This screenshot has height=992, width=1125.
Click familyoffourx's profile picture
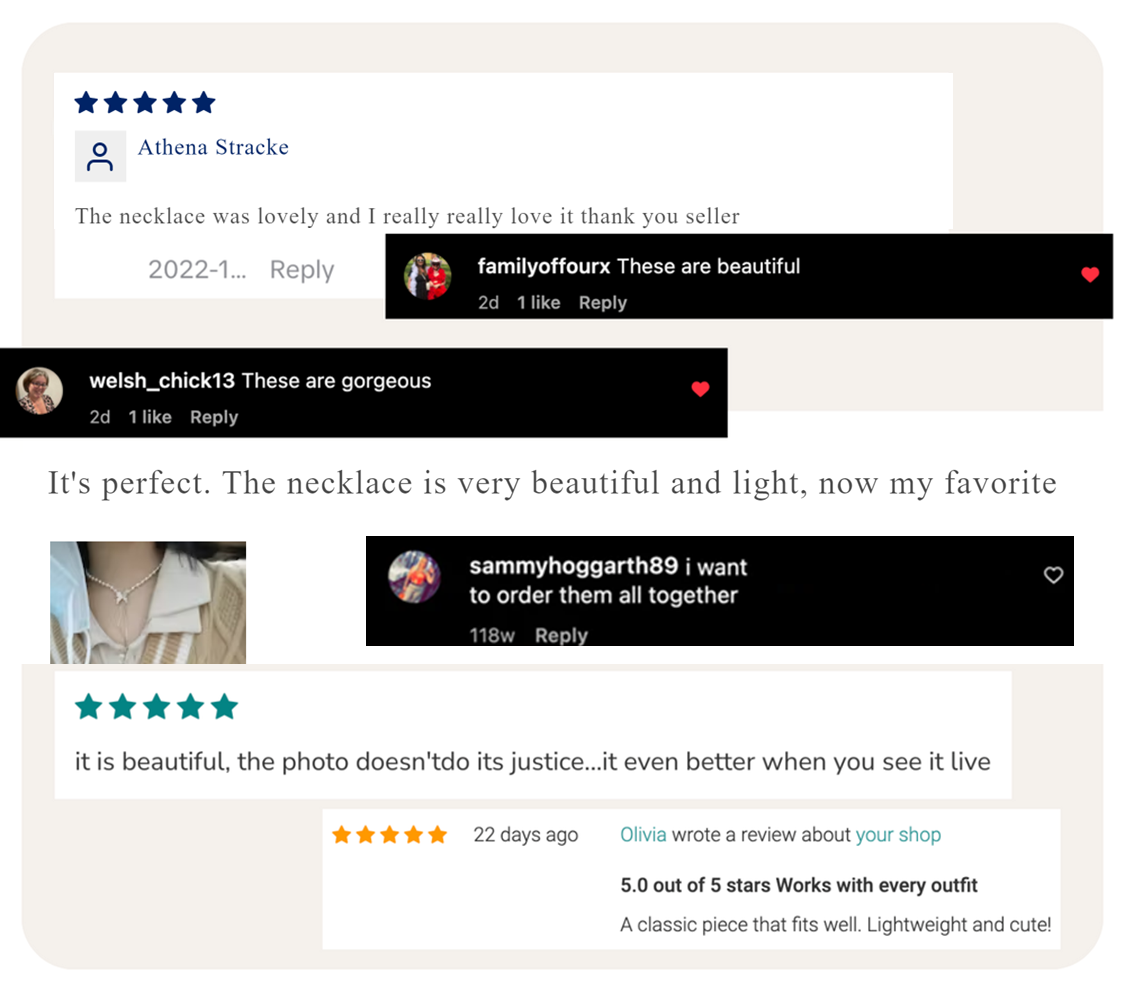pyautogui.click(x=427, y=276)
